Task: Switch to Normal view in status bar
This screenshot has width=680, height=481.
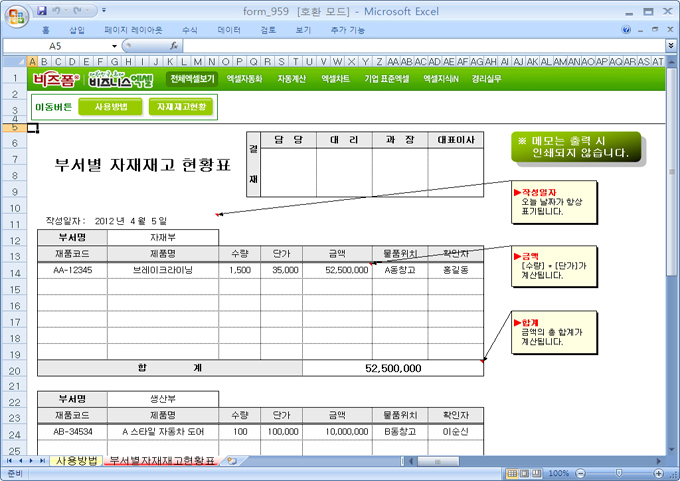Action: coord(512,473)
